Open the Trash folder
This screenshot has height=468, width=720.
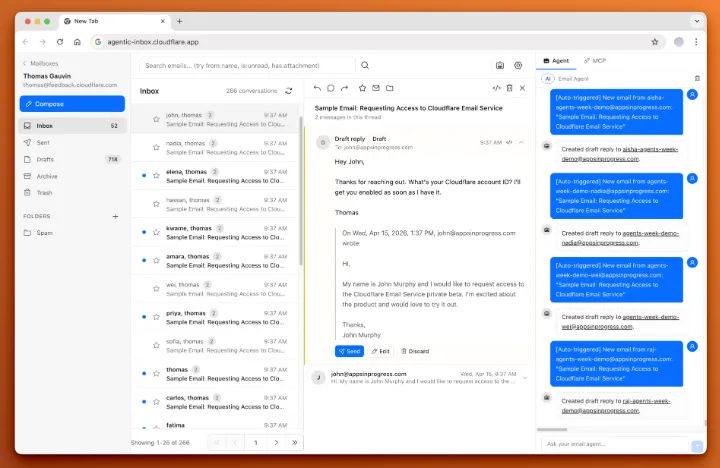tap(72, 193)
